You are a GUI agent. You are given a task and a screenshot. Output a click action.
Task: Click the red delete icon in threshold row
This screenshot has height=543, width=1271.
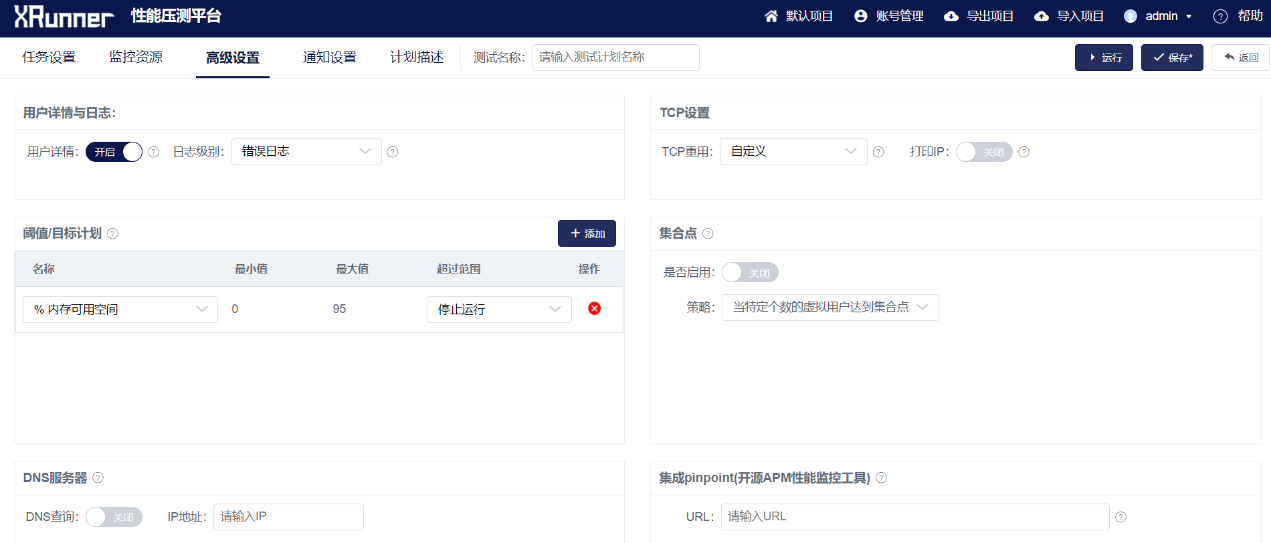click(594, 309)
